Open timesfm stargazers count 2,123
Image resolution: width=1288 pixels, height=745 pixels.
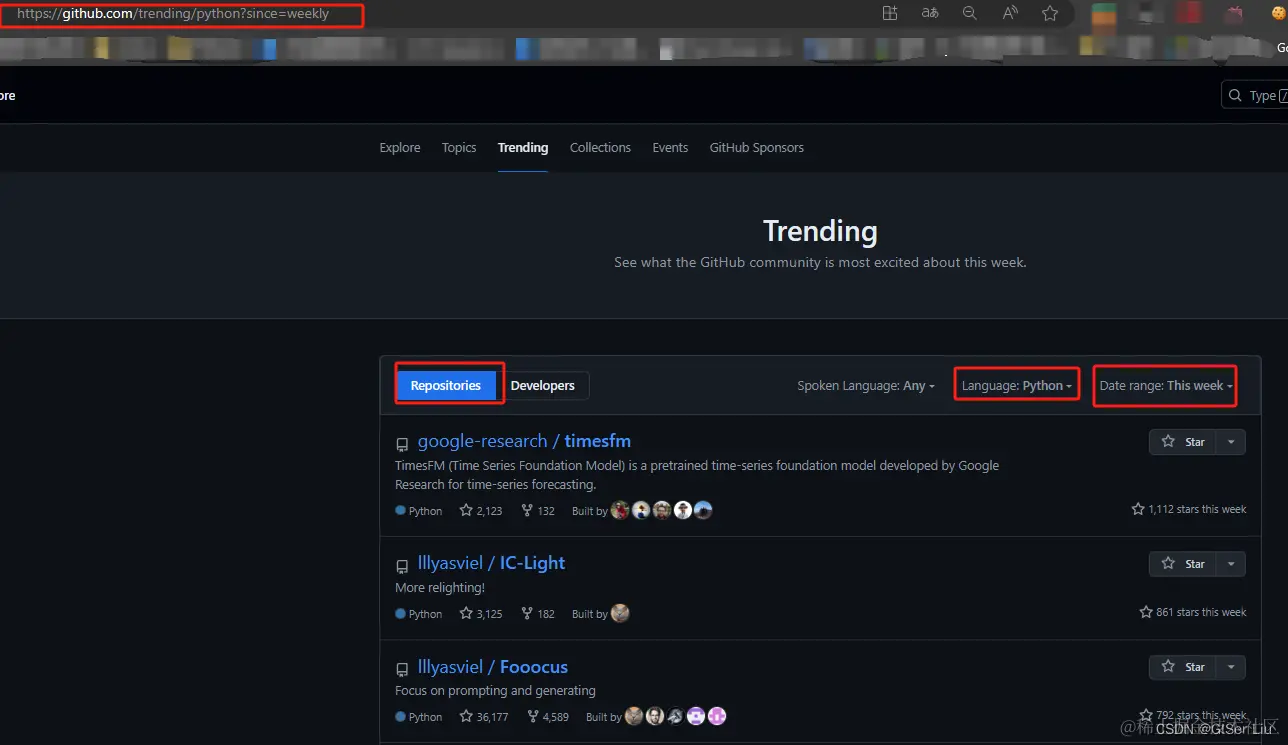(481, 510)
